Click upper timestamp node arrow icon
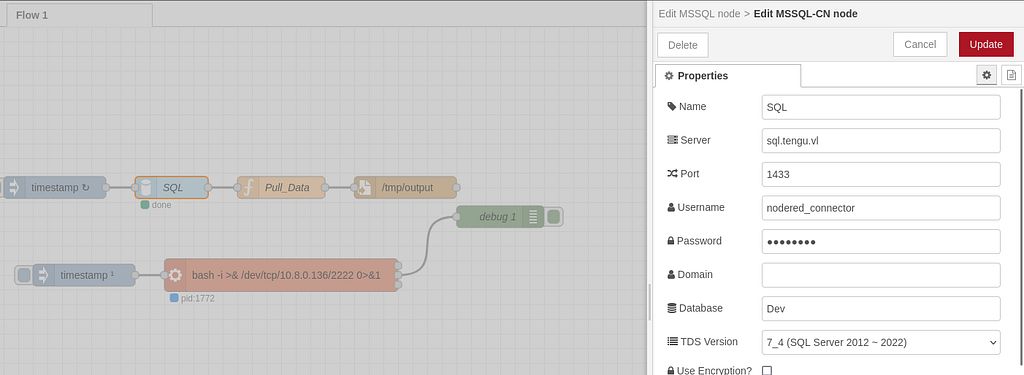Viewport: 1024px width, 375px height. click(14, 188)
